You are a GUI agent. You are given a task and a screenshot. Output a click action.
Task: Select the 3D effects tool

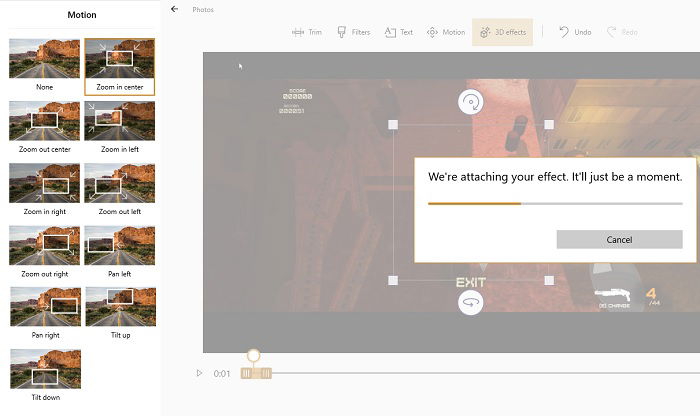pos(503,32)
